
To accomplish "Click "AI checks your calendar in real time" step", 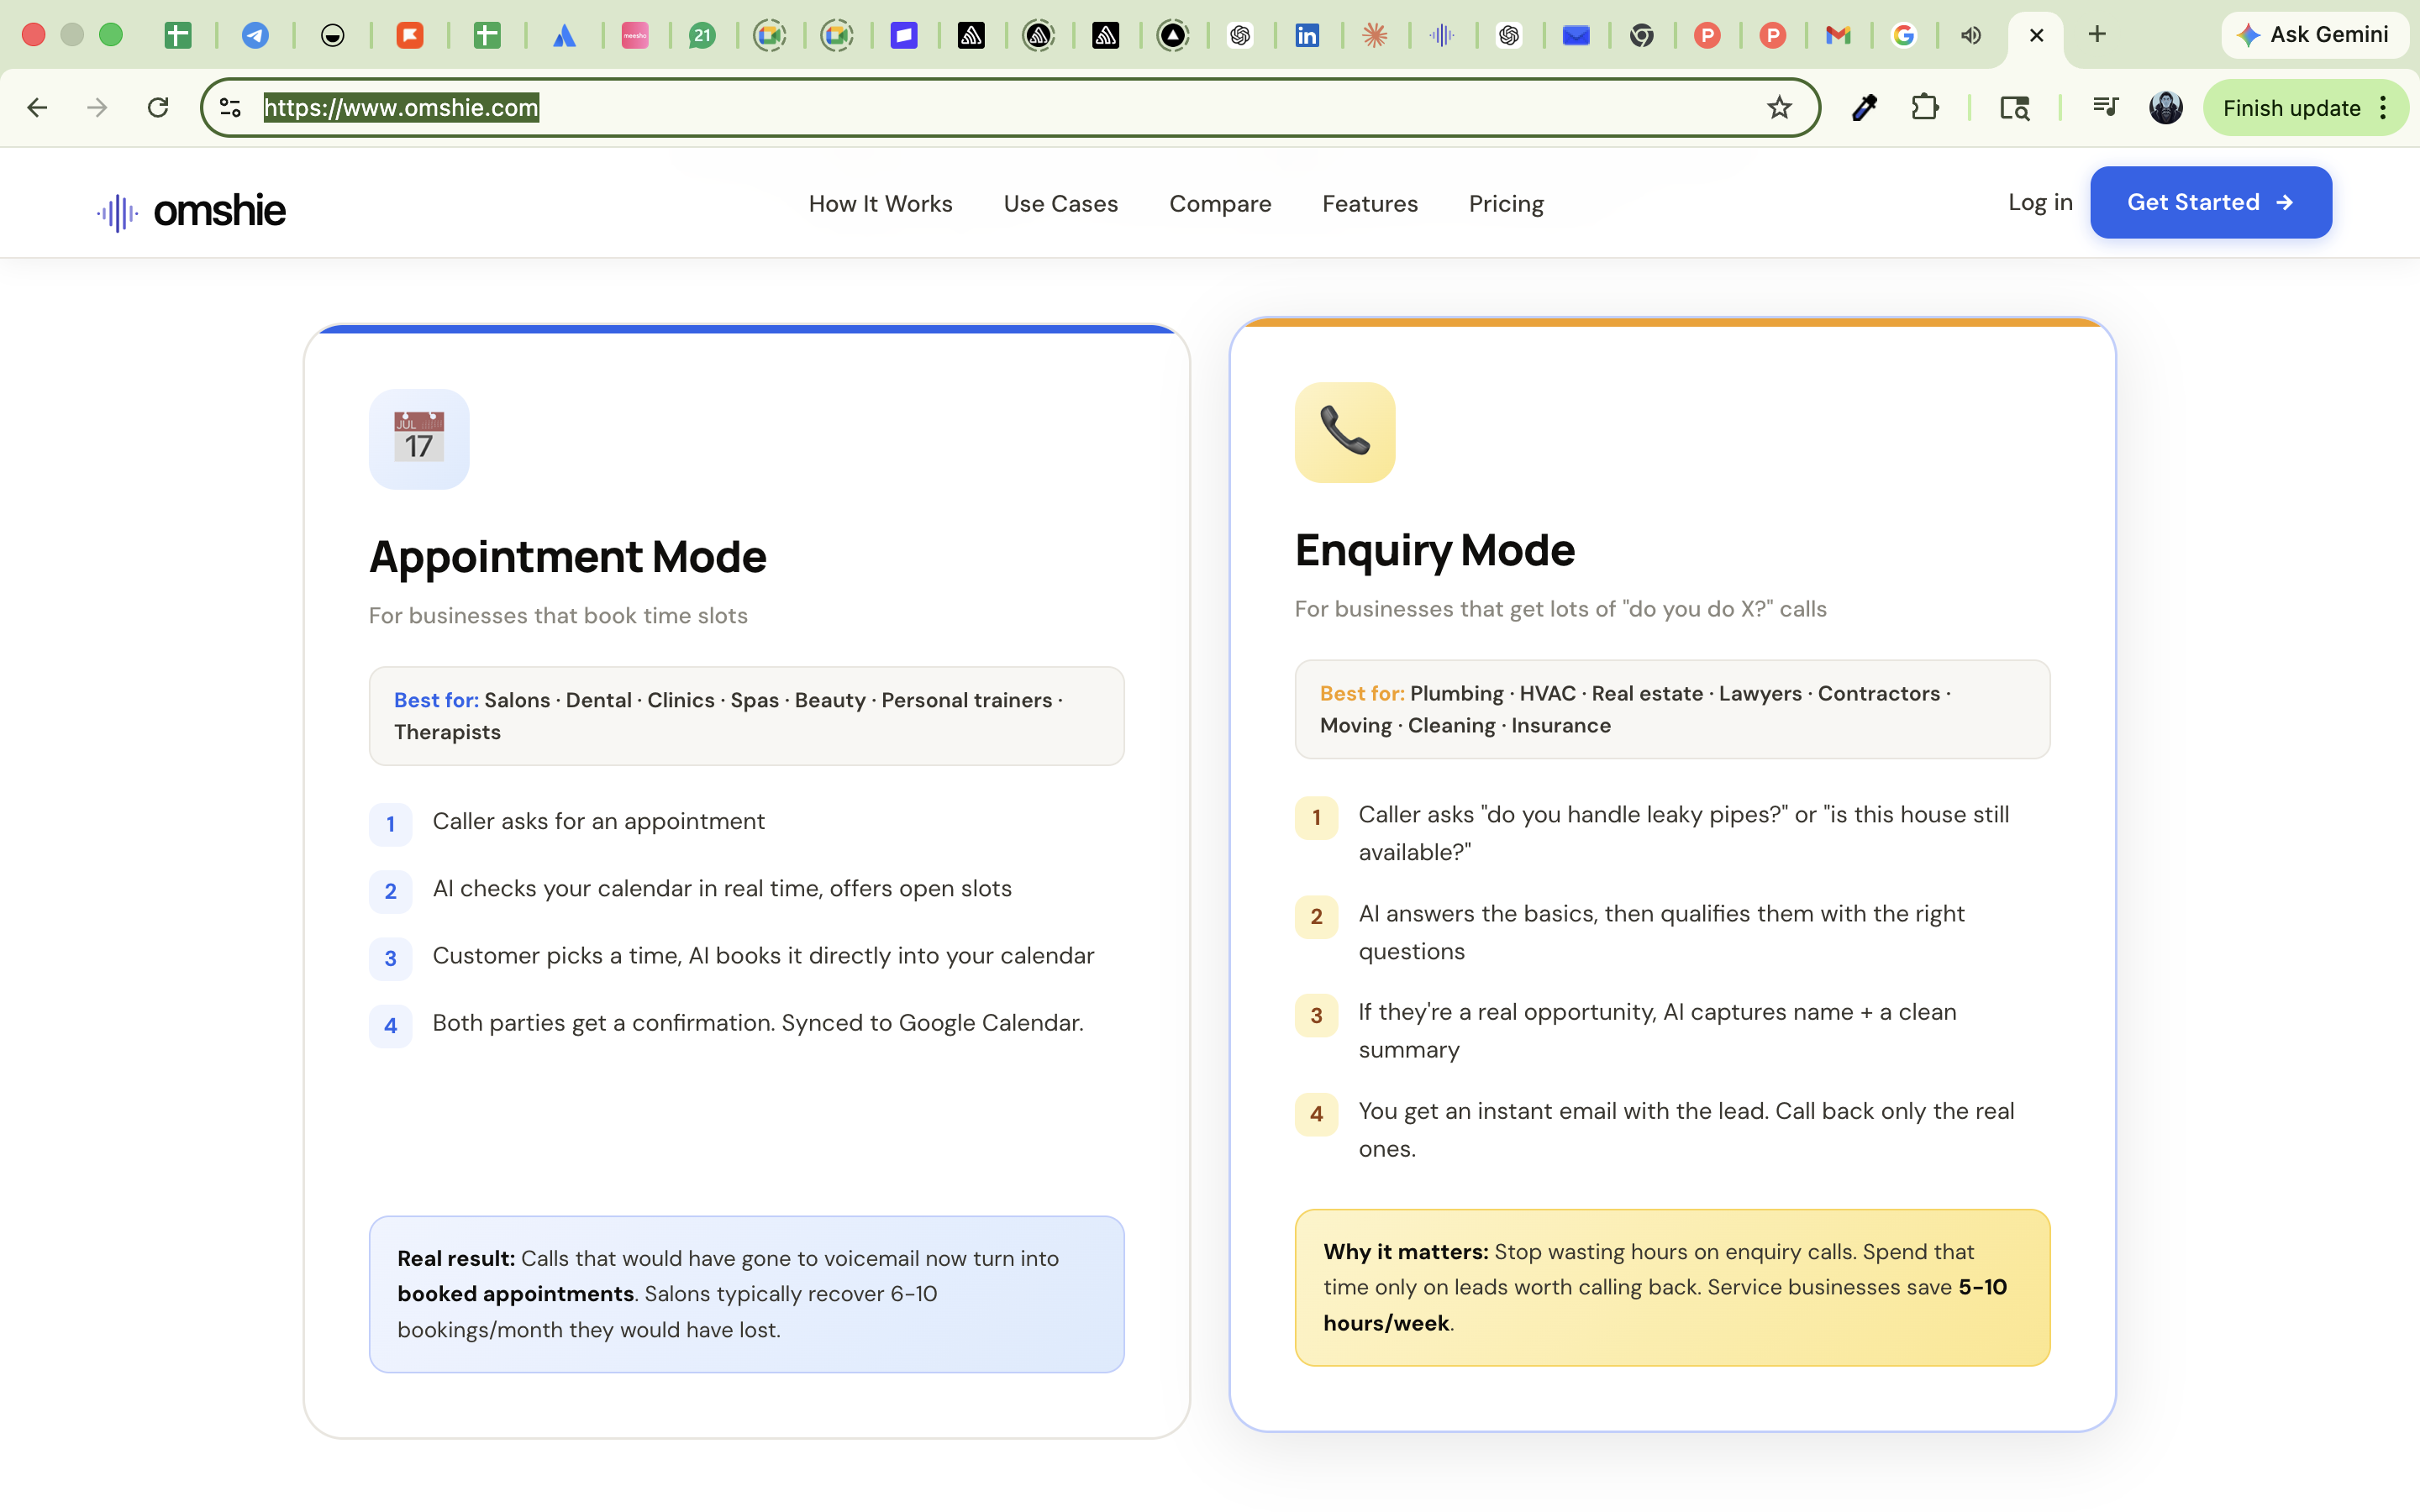I will tap(722, 889).
